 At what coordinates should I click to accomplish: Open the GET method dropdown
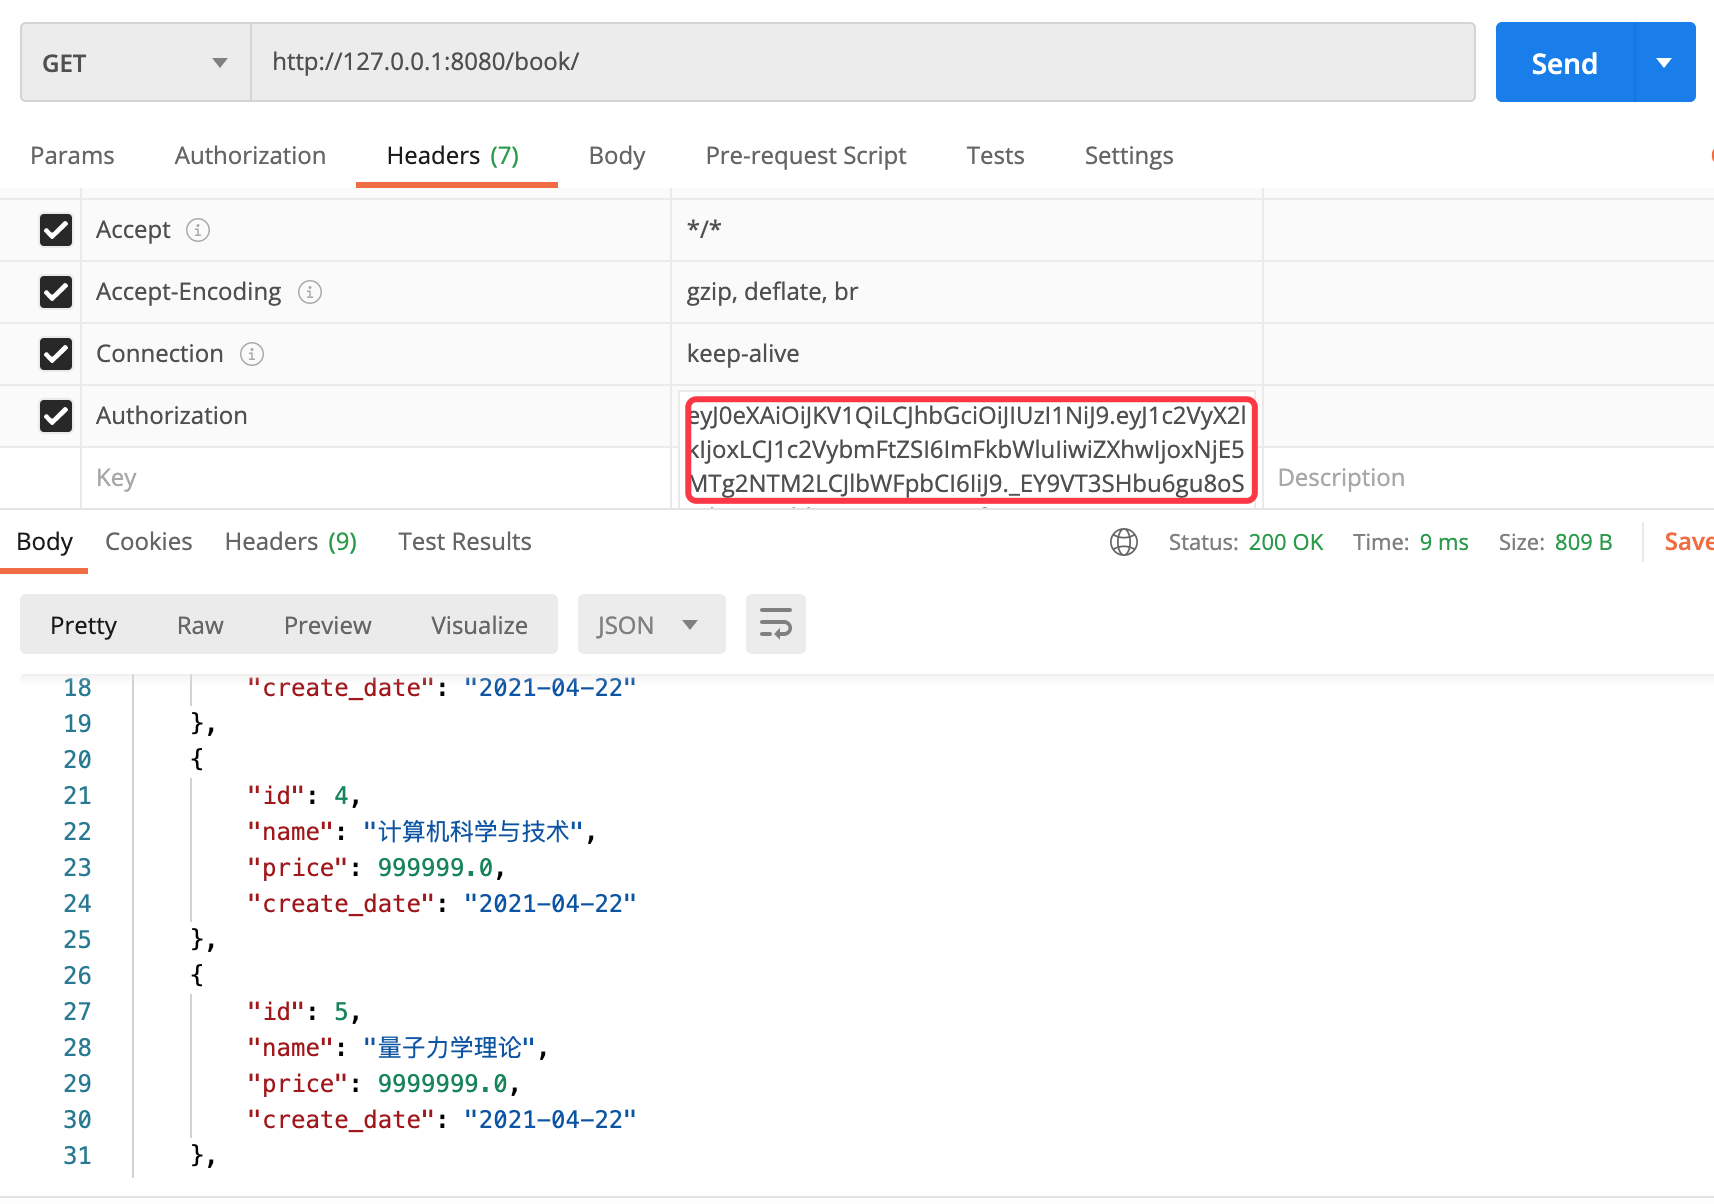135,63
